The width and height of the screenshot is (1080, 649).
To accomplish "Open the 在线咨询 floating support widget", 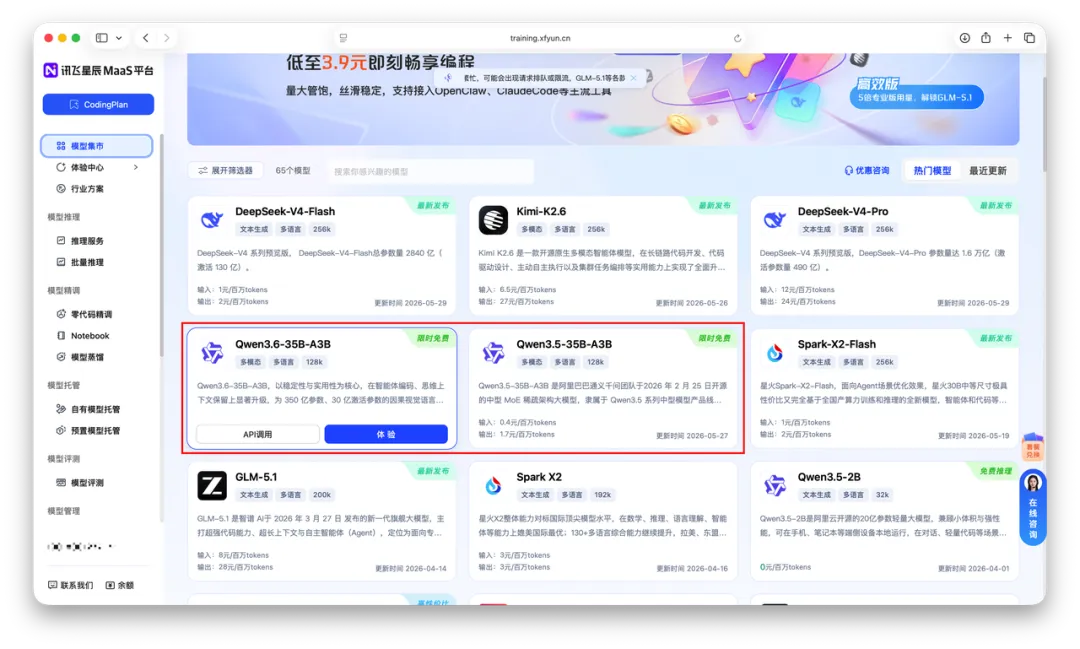I will tap(1033, 508).
